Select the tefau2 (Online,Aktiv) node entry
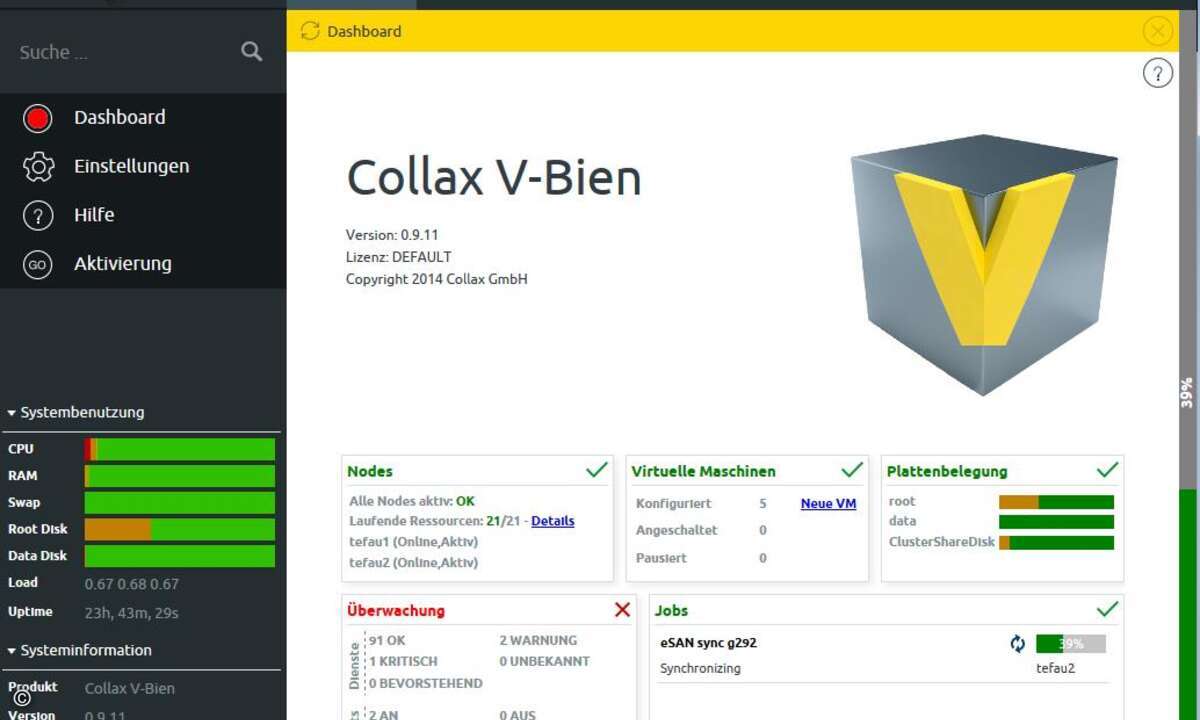The height and width of the screenshot is (720, 1200). (x=413, y=563)
